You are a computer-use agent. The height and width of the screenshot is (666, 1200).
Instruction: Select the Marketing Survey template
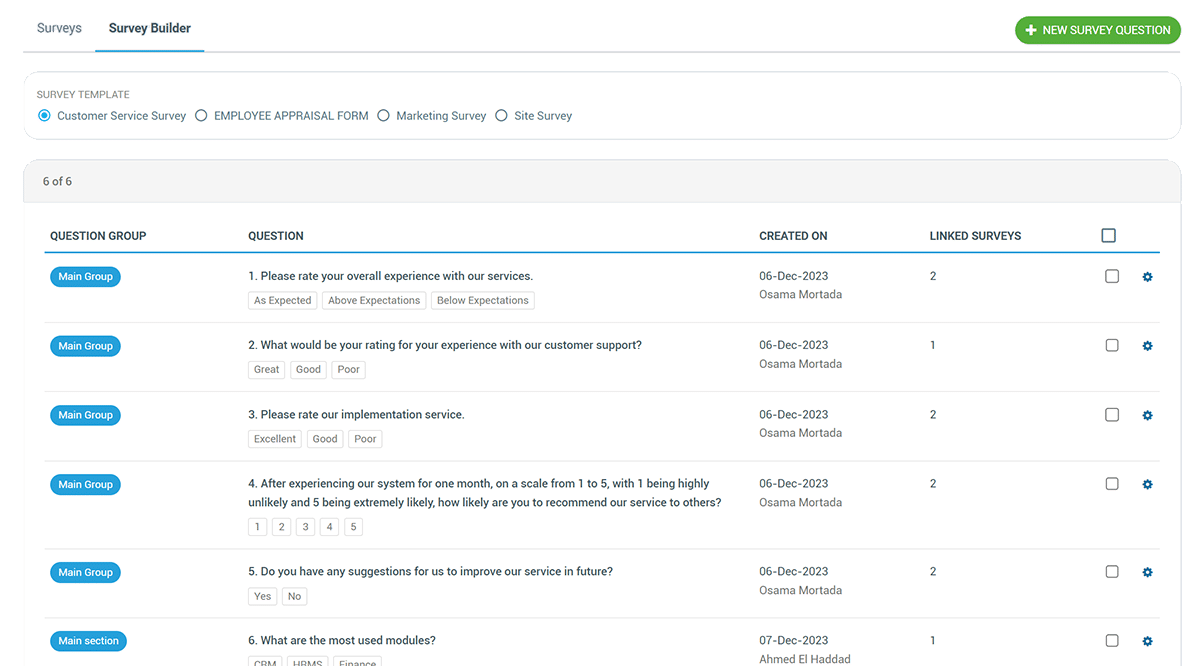[383, 115]
